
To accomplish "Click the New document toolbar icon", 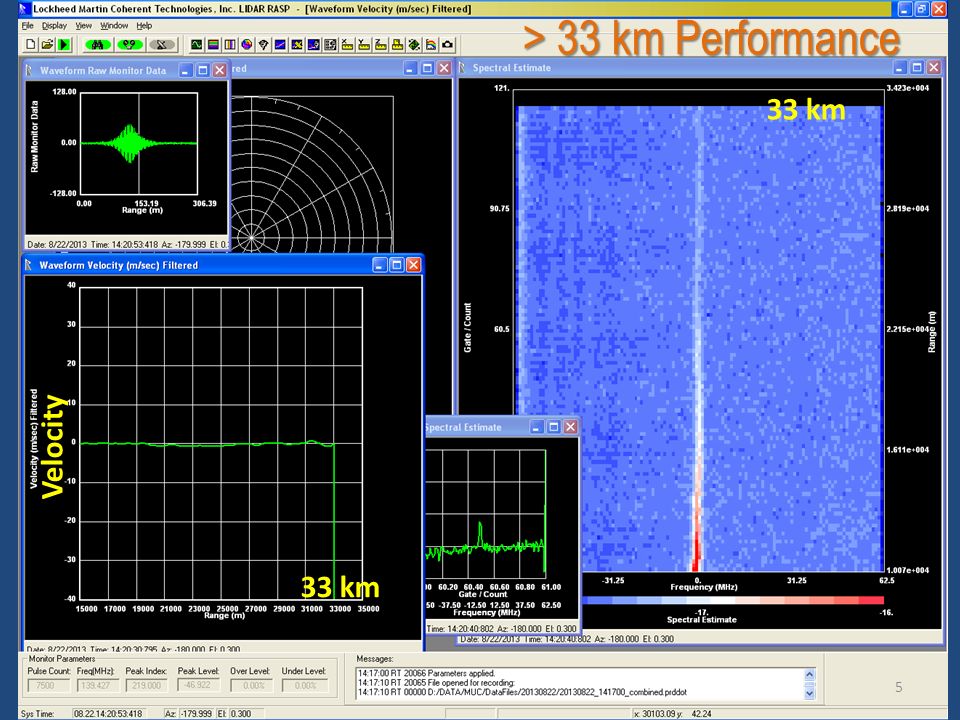I will tap(31, 45).
